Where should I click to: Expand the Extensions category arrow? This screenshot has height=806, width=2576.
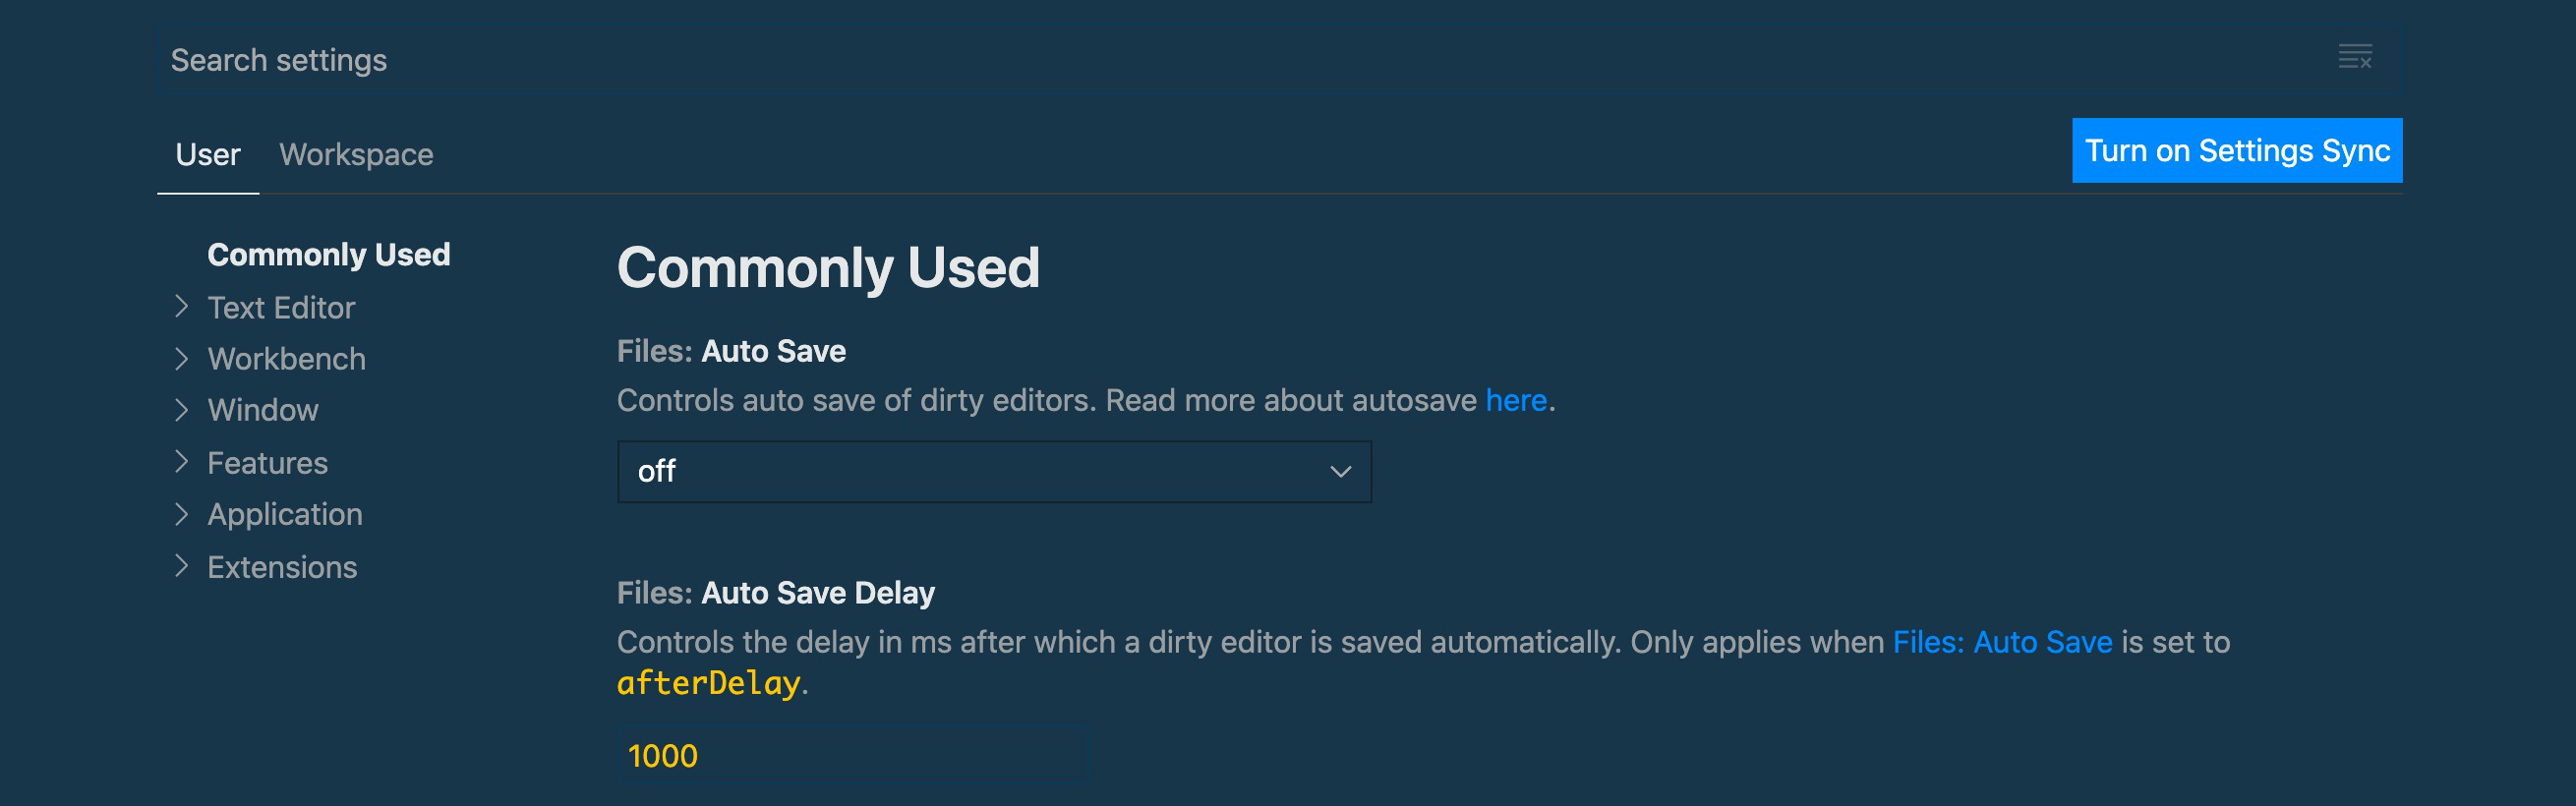(x=181, y=565)
